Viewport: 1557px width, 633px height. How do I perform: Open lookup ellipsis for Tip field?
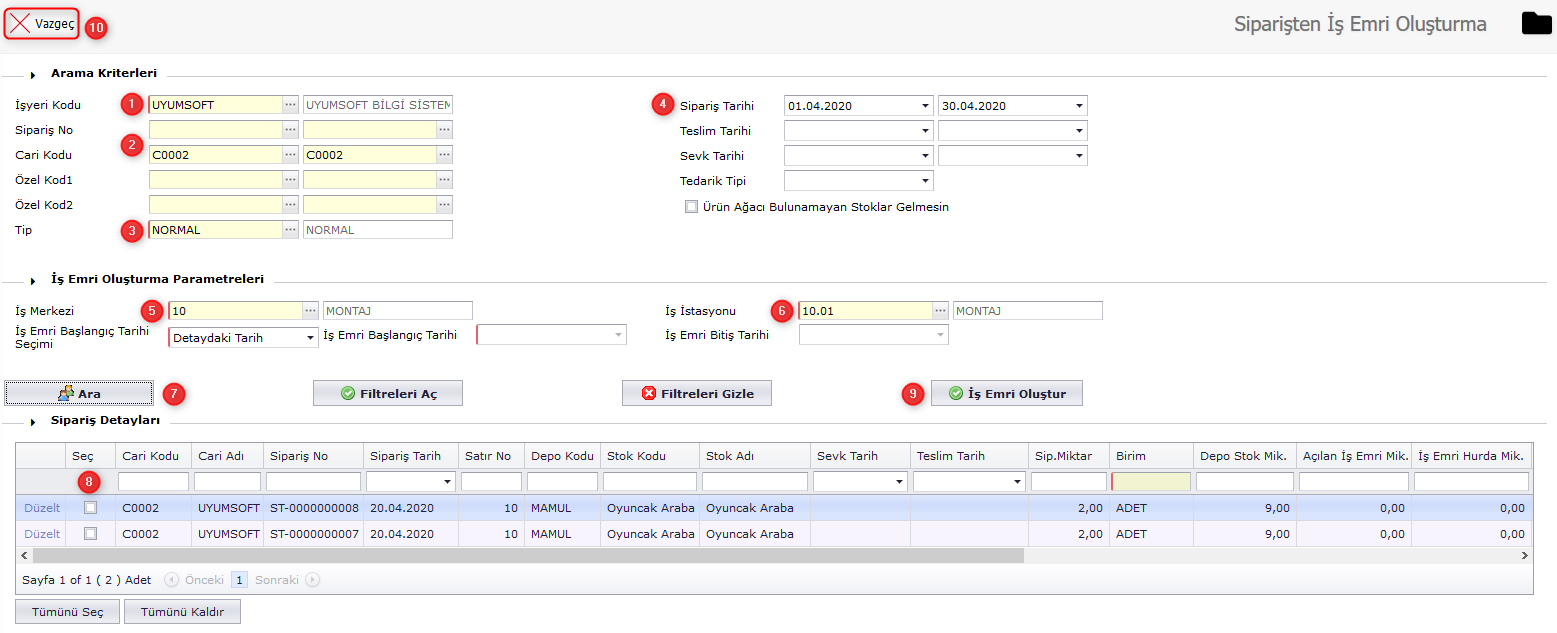(290, 230)
